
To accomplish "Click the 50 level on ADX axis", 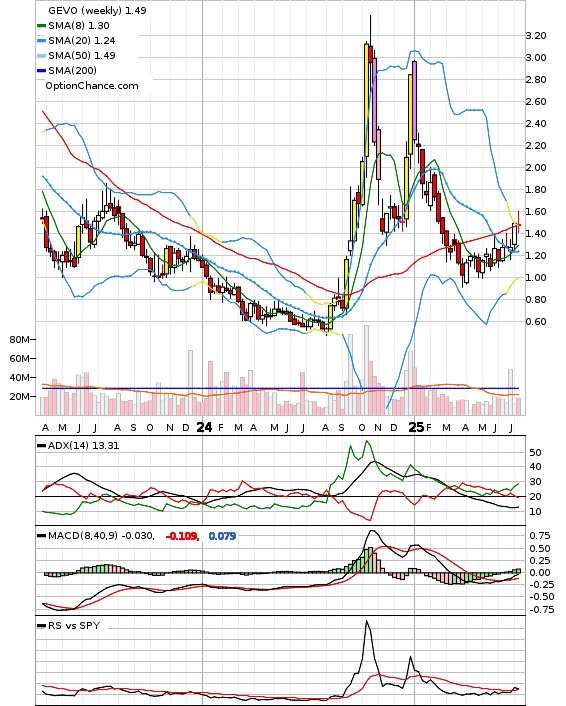I will (535, 453).
